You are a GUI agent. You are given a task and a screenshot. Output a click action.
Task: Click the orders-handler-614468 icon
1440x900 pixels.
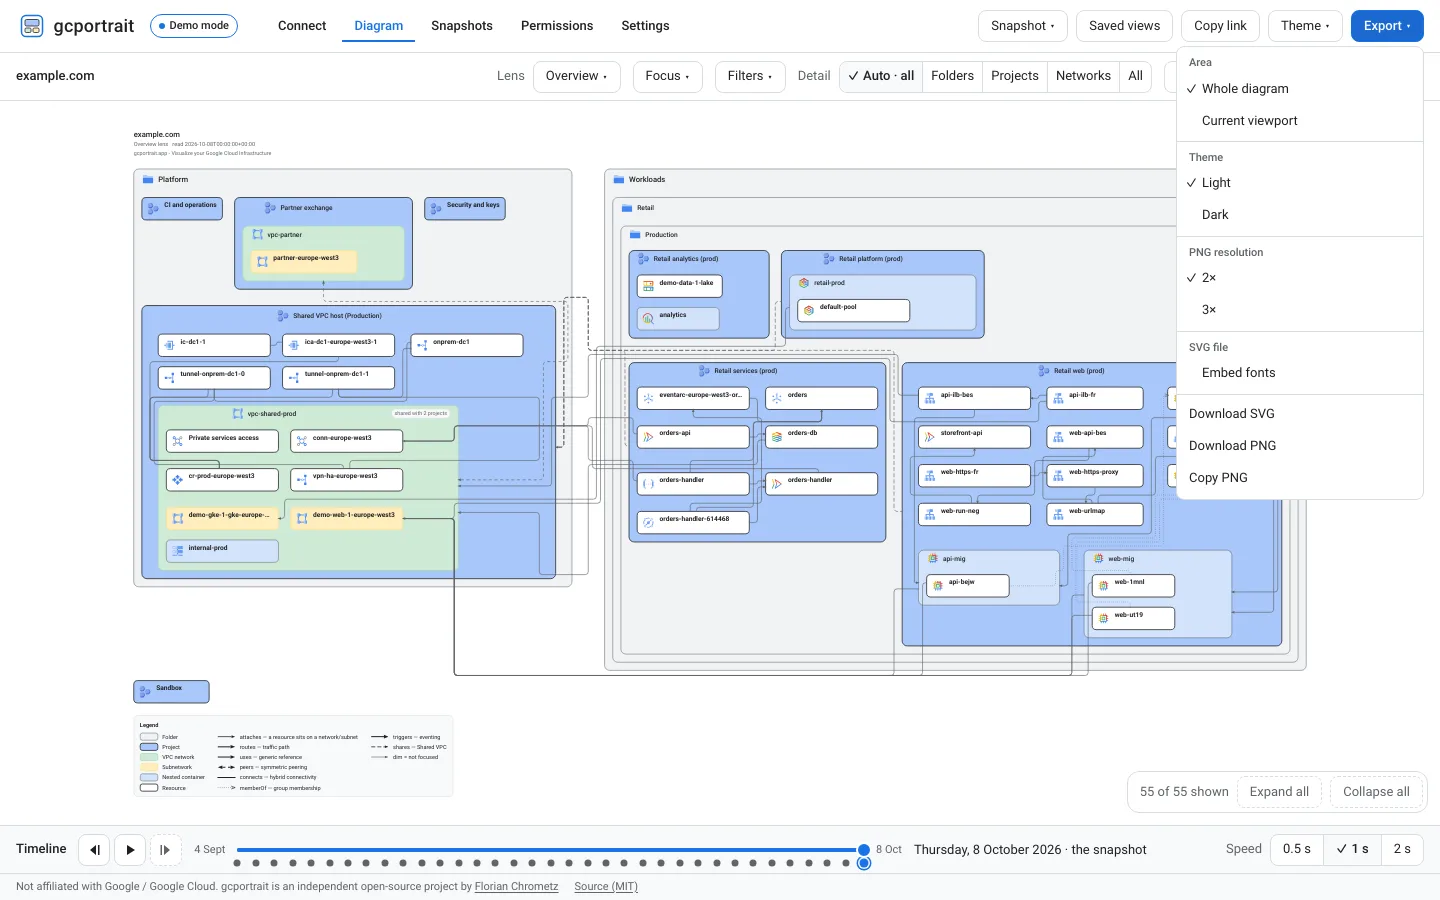click(x=648, y=522)
